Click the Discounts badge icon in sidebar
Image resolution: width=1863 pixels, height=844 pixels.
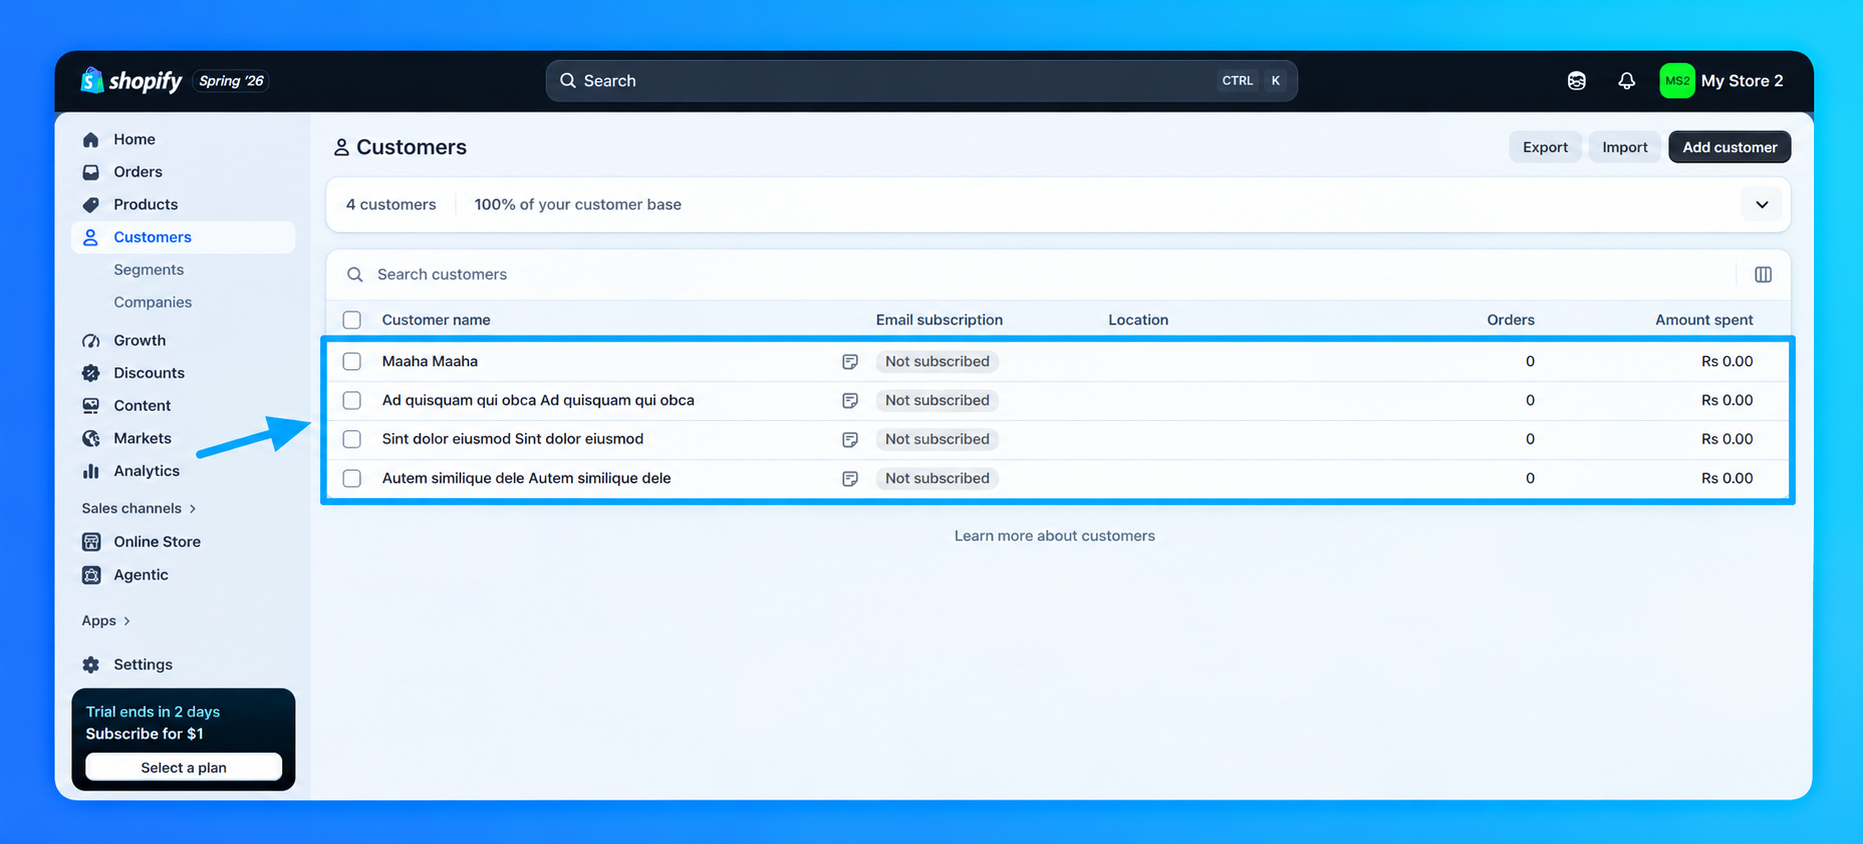tap(91, 373)
